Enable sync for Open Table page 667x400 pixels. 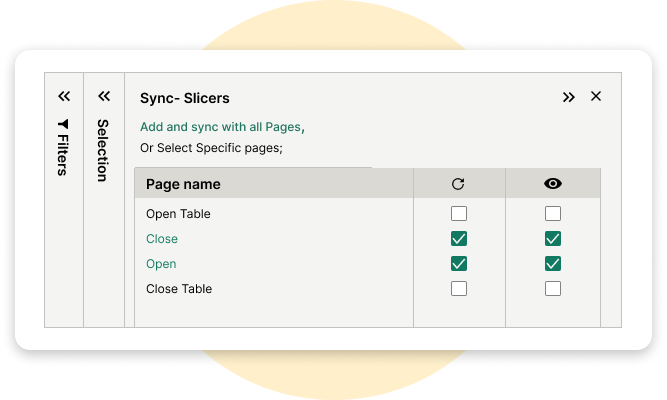459,214
